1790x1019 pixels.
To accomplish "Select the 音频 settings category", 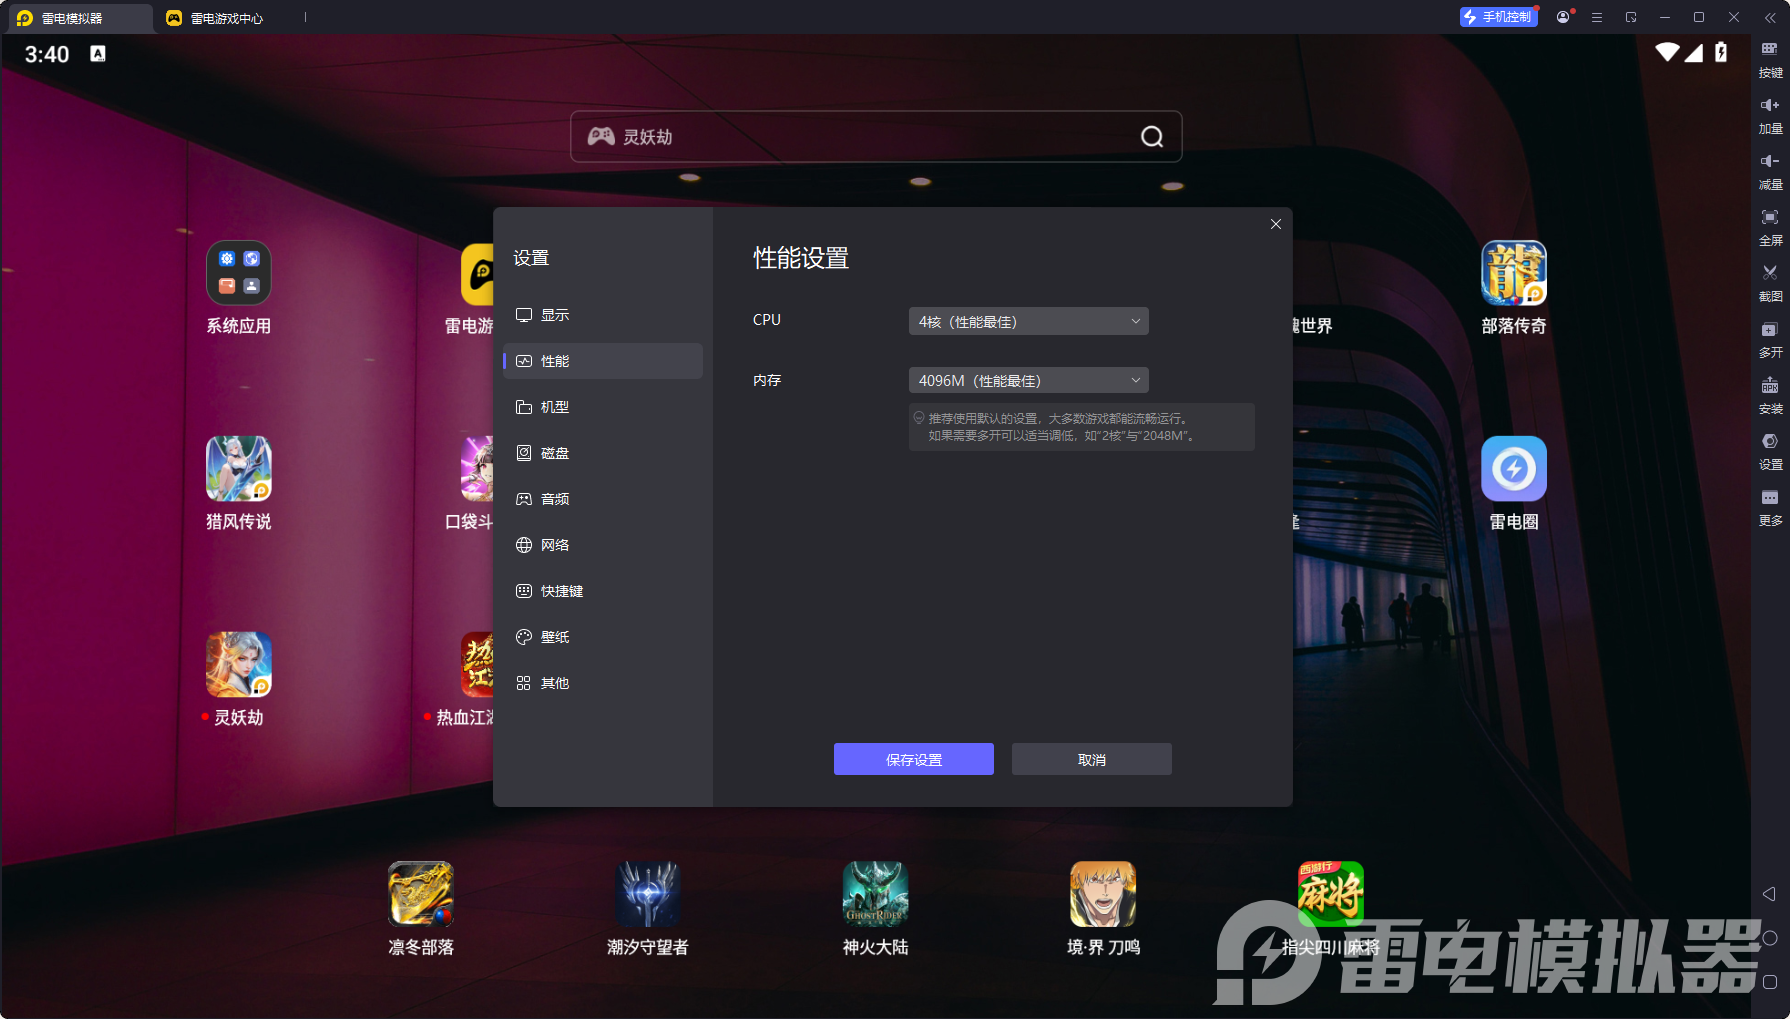I will (603, 499).
